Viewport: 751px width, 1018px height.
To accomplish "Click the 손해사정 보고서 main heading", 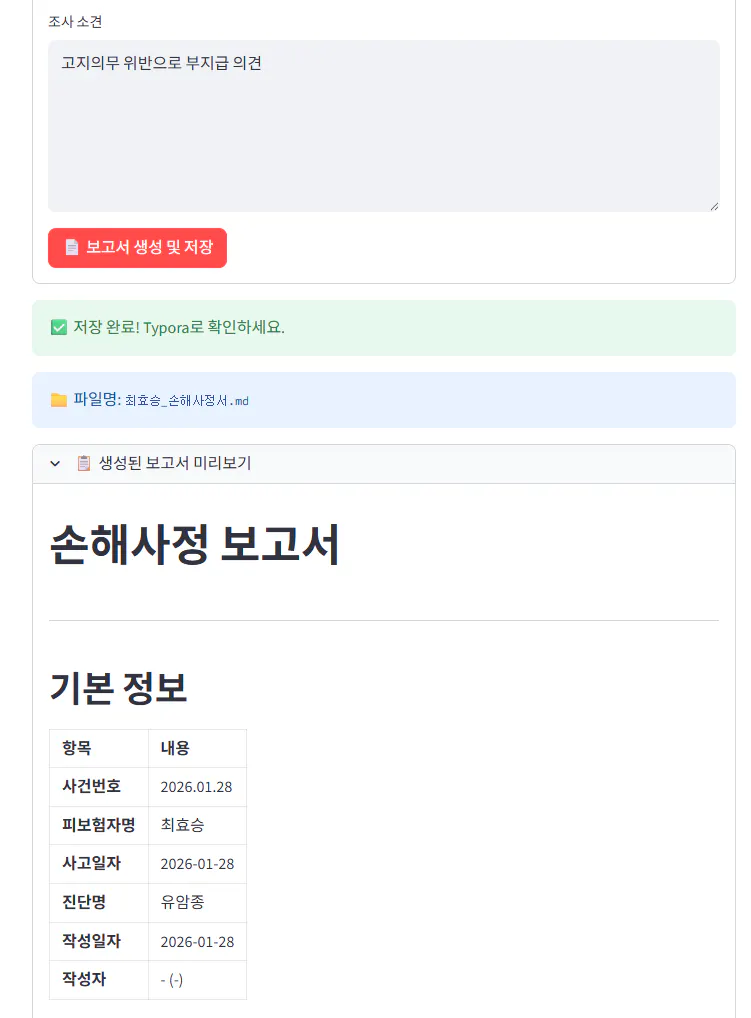I will (195, 546).
